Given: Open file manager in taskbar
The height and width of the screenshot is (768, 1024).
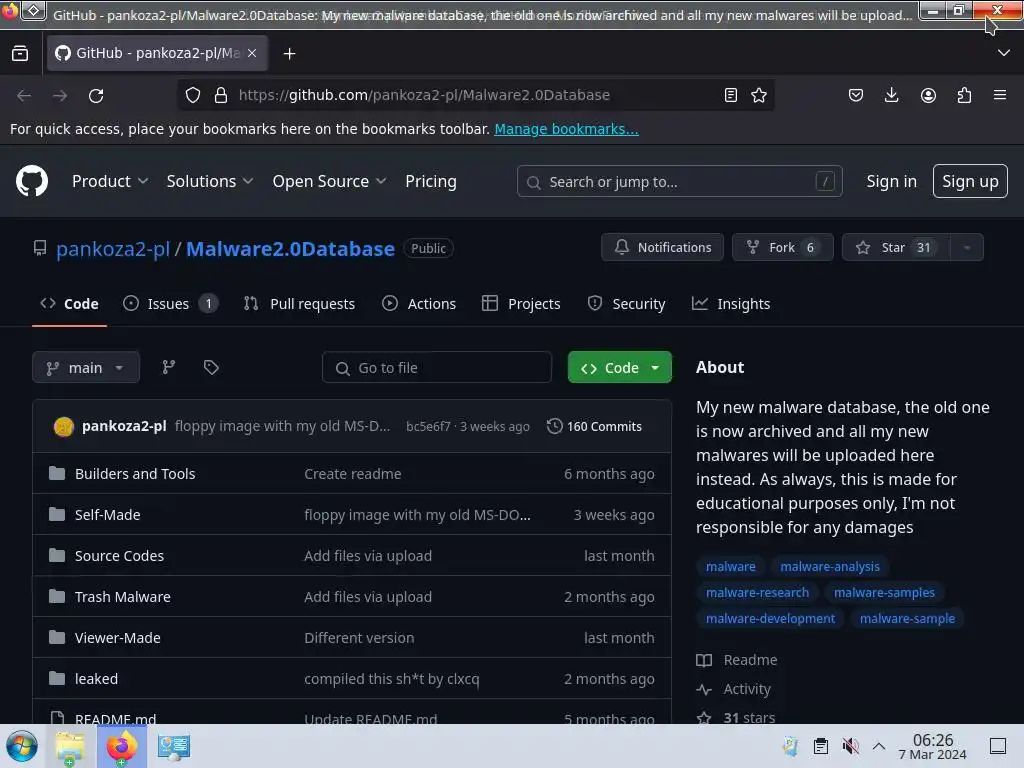Looking at the screenshot, I should [x=70, y=746].
